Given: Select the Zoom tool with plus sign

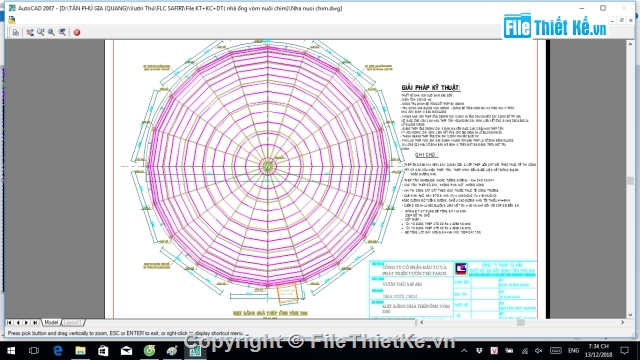Looking at the screenshot, I should click(x=41, y=32).
